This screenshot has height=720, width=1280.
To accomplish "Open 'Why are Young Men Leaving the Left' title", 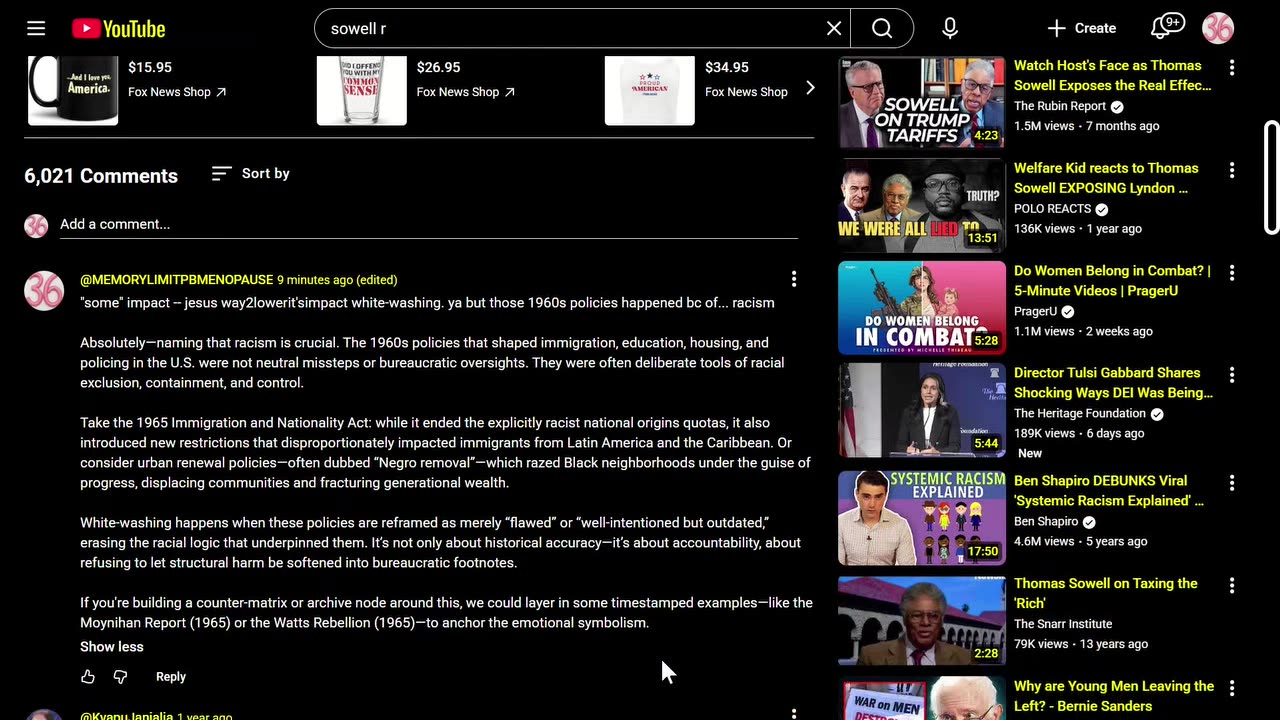I will coord(1114,696).
